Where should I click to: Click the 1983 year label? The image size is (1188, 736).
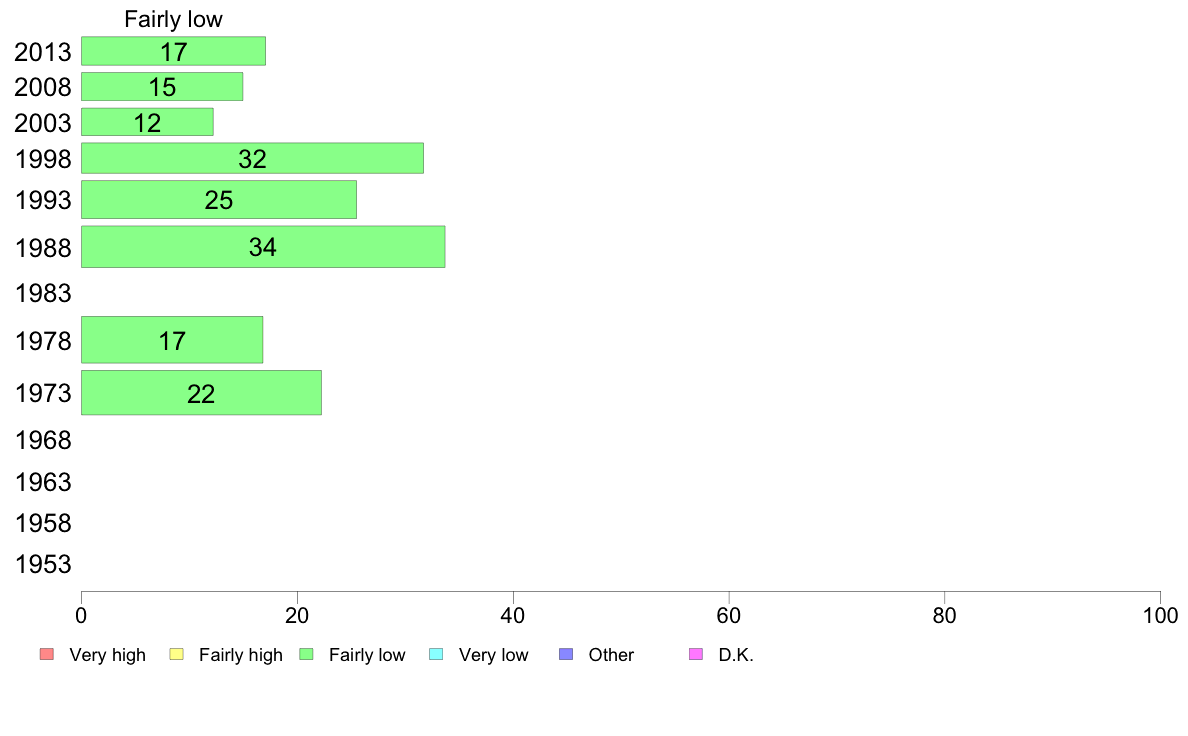(43, 293)
